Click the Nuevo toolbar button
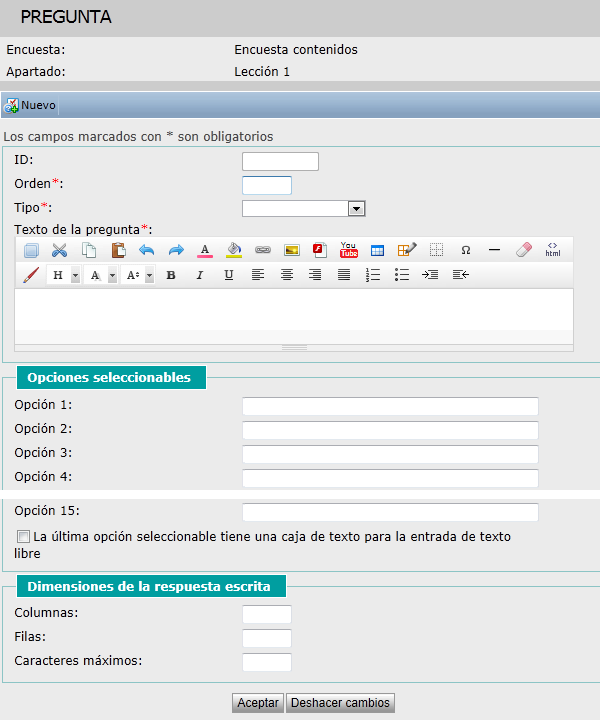600x720 pixels. pyautogui.click(x=30, y=105)
